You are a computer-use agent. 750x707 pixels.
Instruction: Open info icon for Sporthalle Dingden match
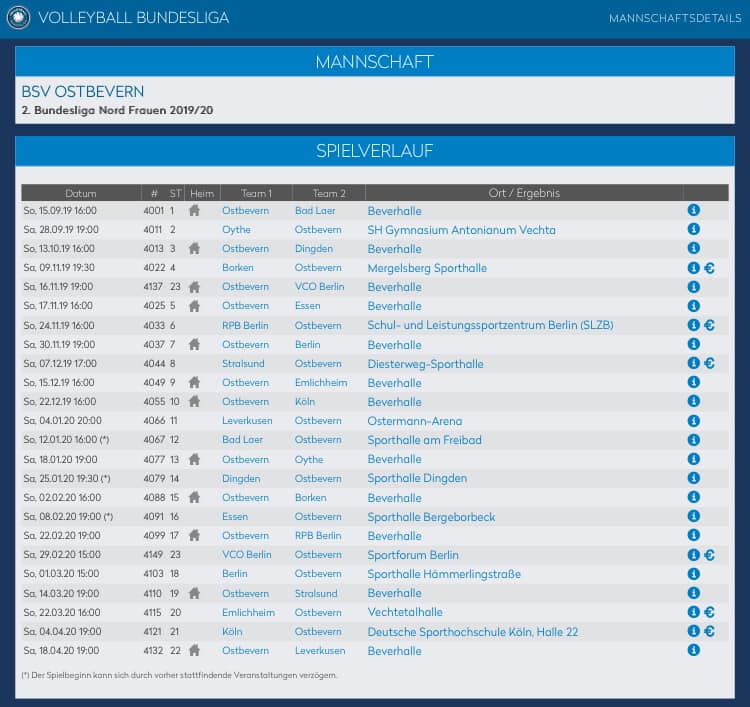(694, 478)
